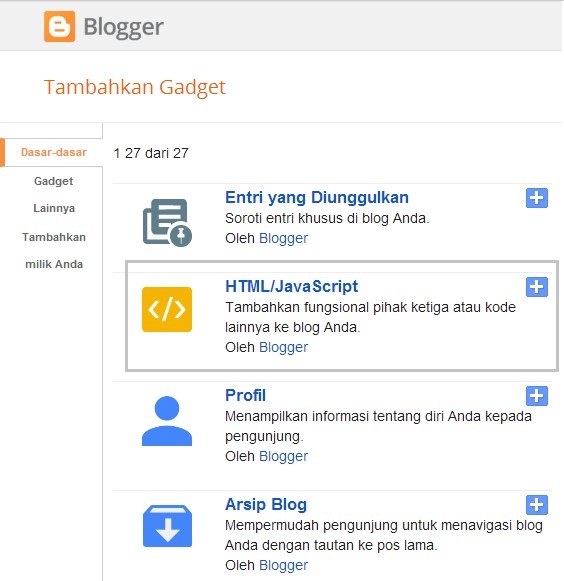This screenshot has width=564, height=581.
Task: Open the HTML/JavaScript title link
Action: coord(292,286)
